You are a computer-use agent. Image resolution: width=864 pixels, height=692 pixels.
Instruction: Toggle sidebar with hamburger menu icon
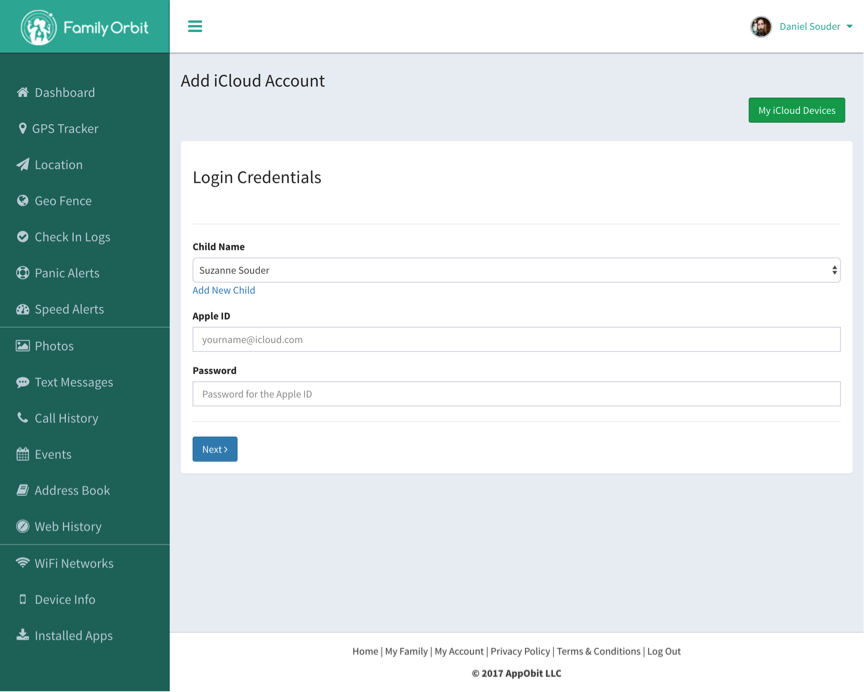pyautogui.click(x=195, y=27)
